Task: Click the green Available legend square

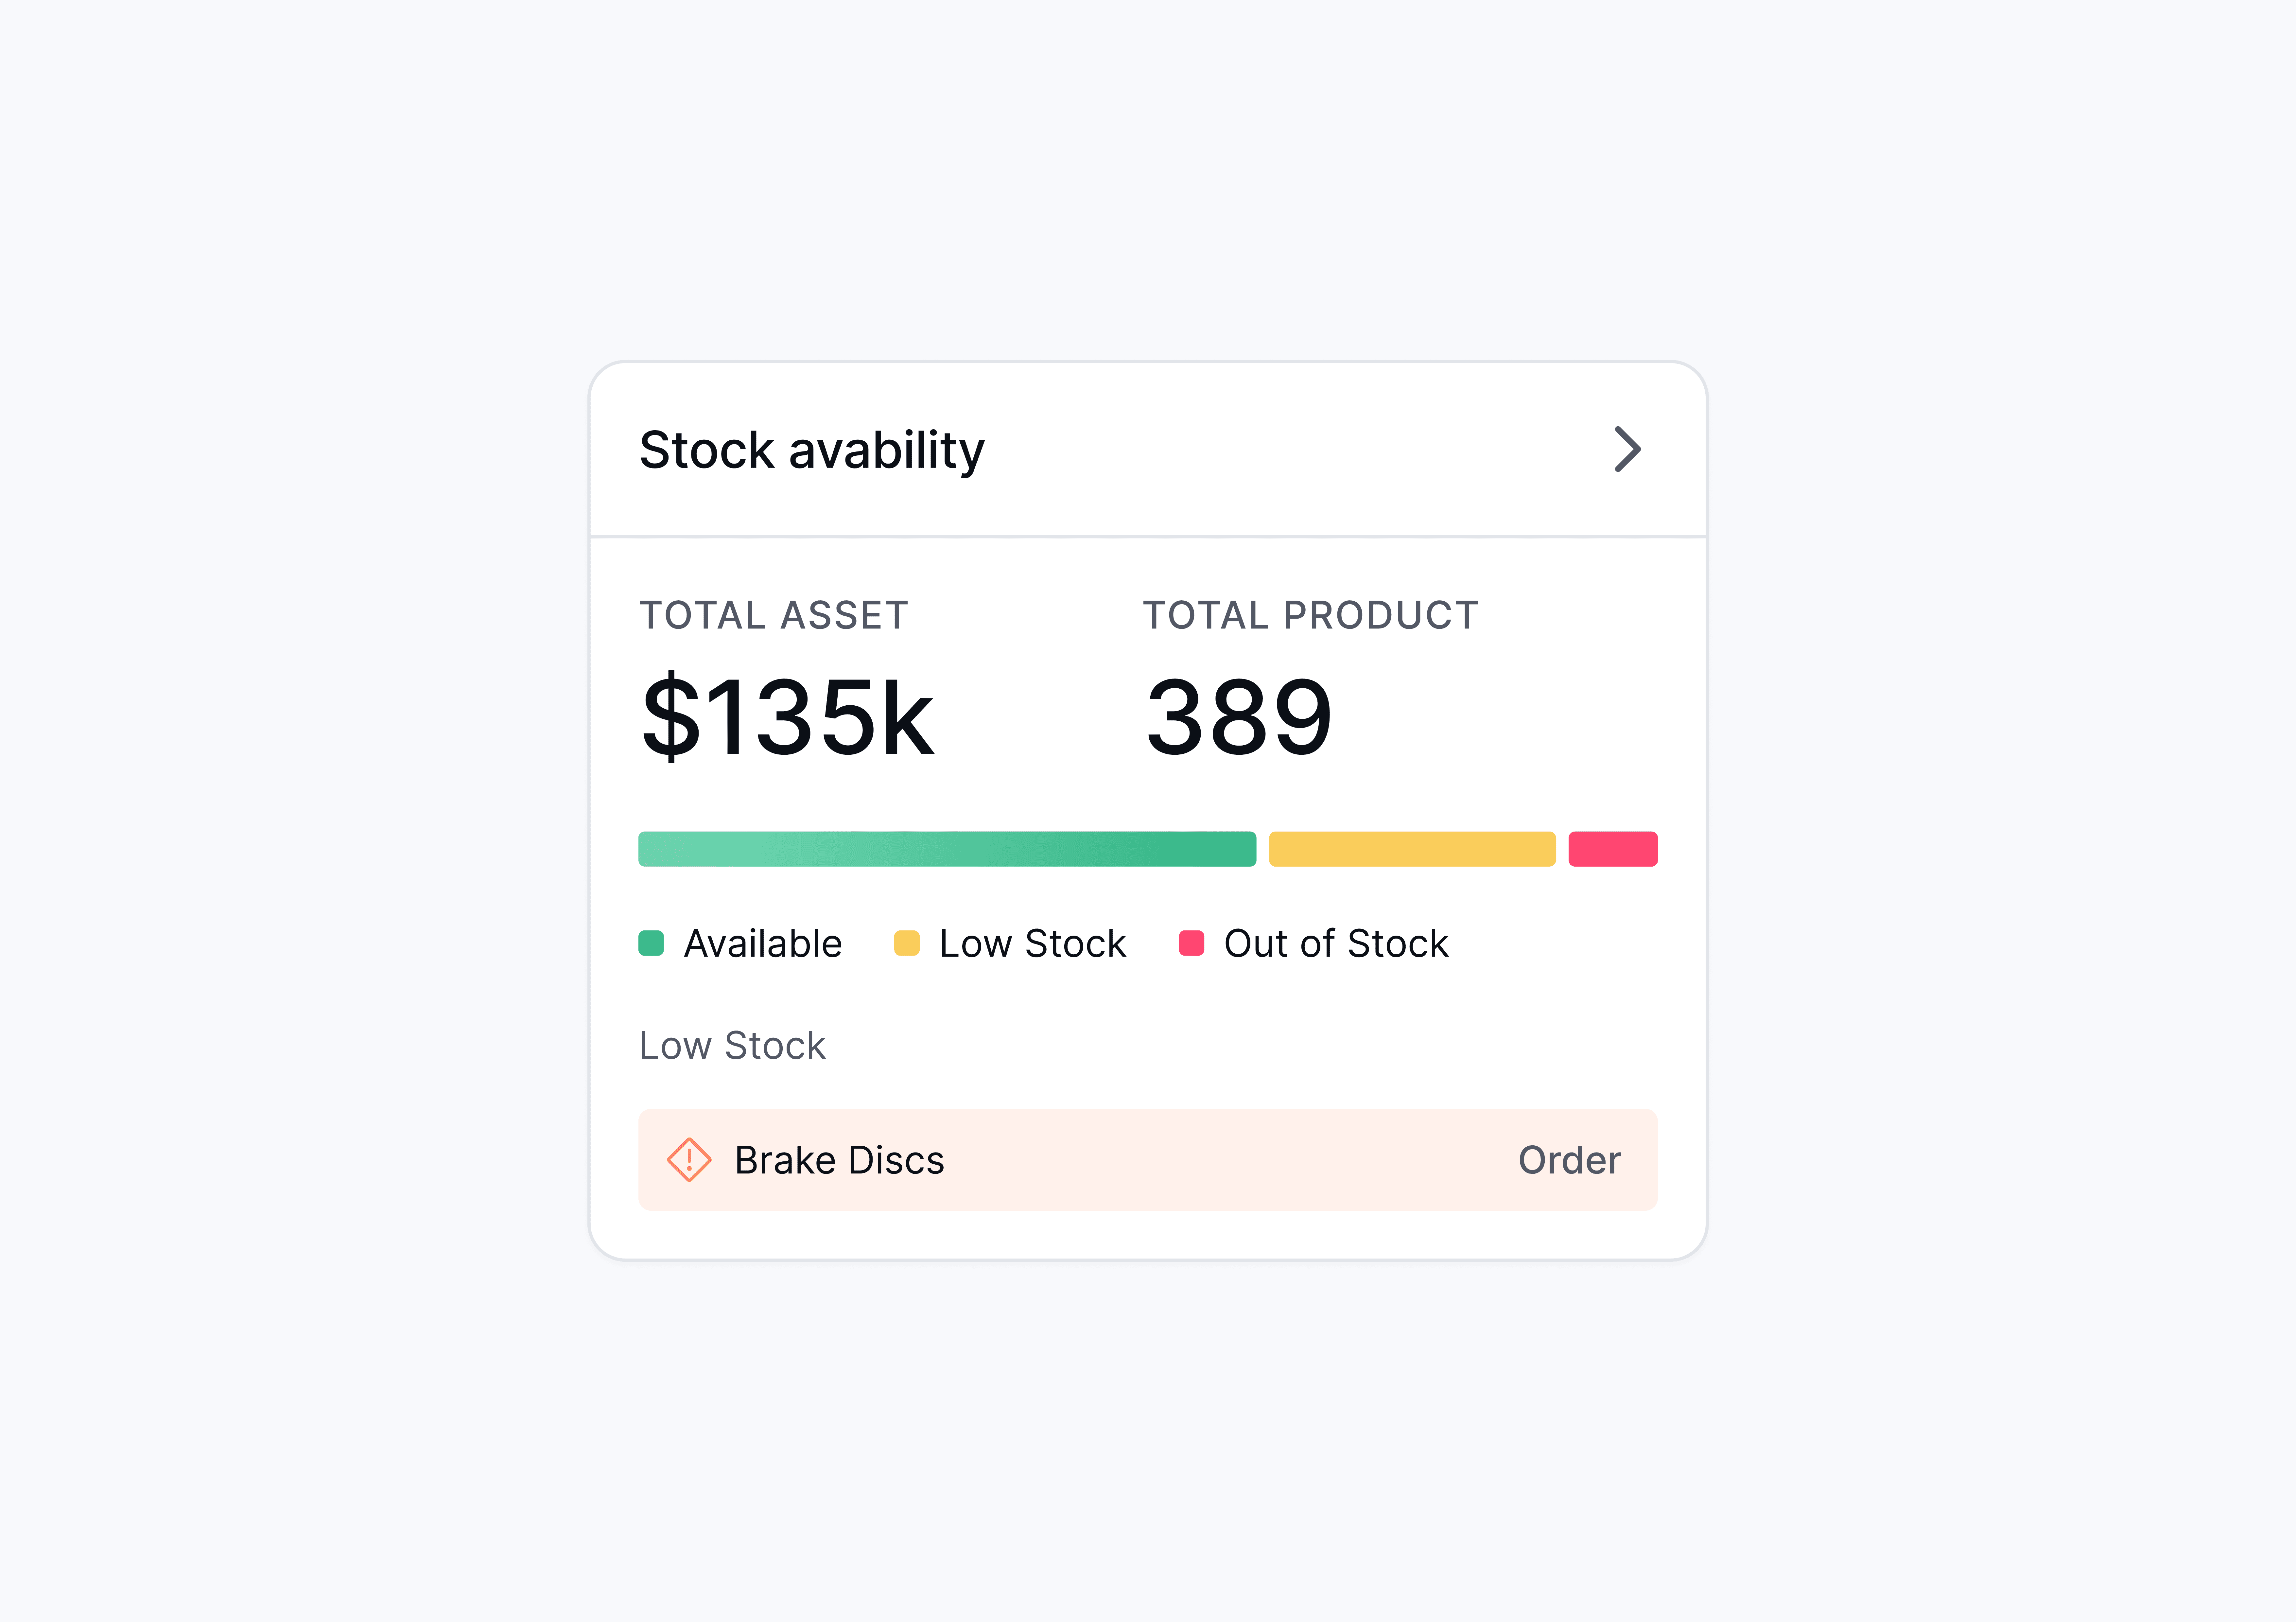Action: click(x=651, y=943)
